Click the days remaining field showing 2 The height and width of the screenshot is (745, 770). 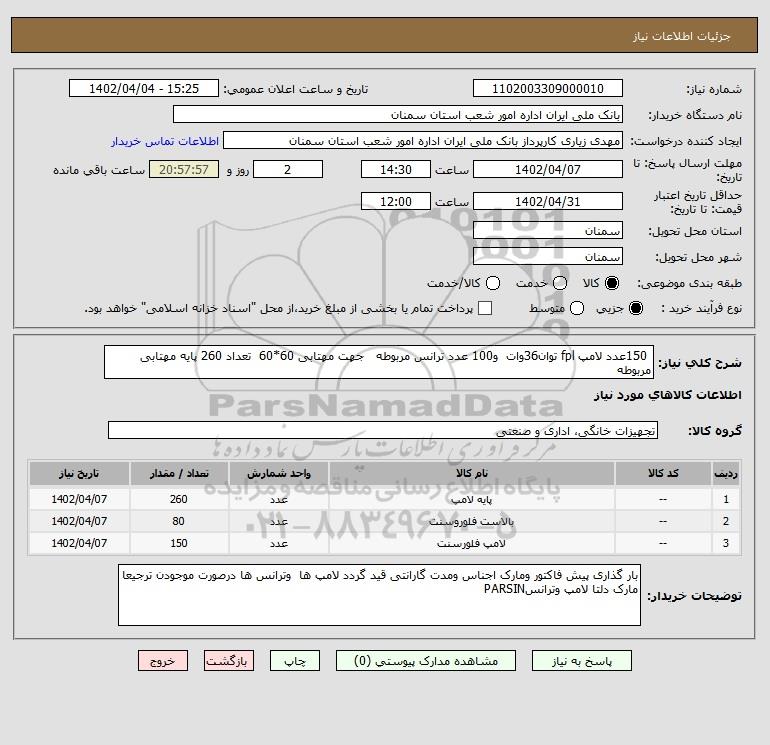(288, 169)
